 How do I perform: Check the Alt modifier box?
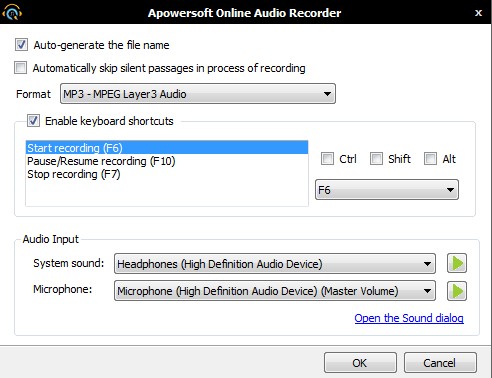click(430, 159)
